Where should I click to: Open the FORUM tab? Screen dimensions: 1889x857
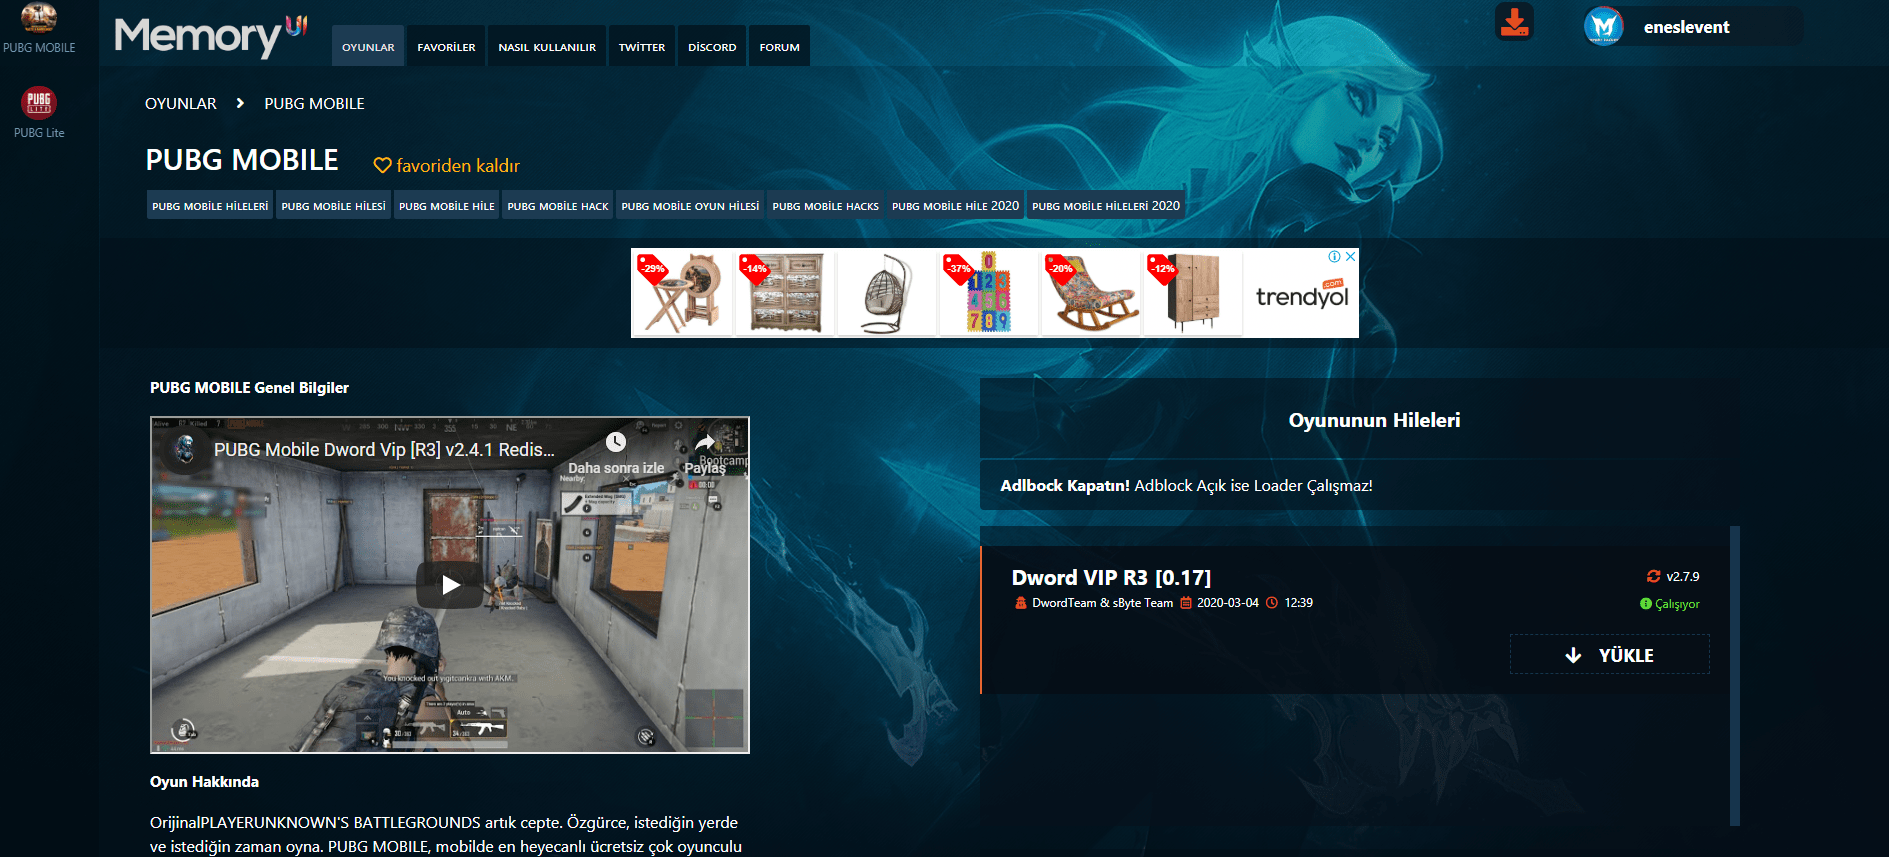(780, 46)
